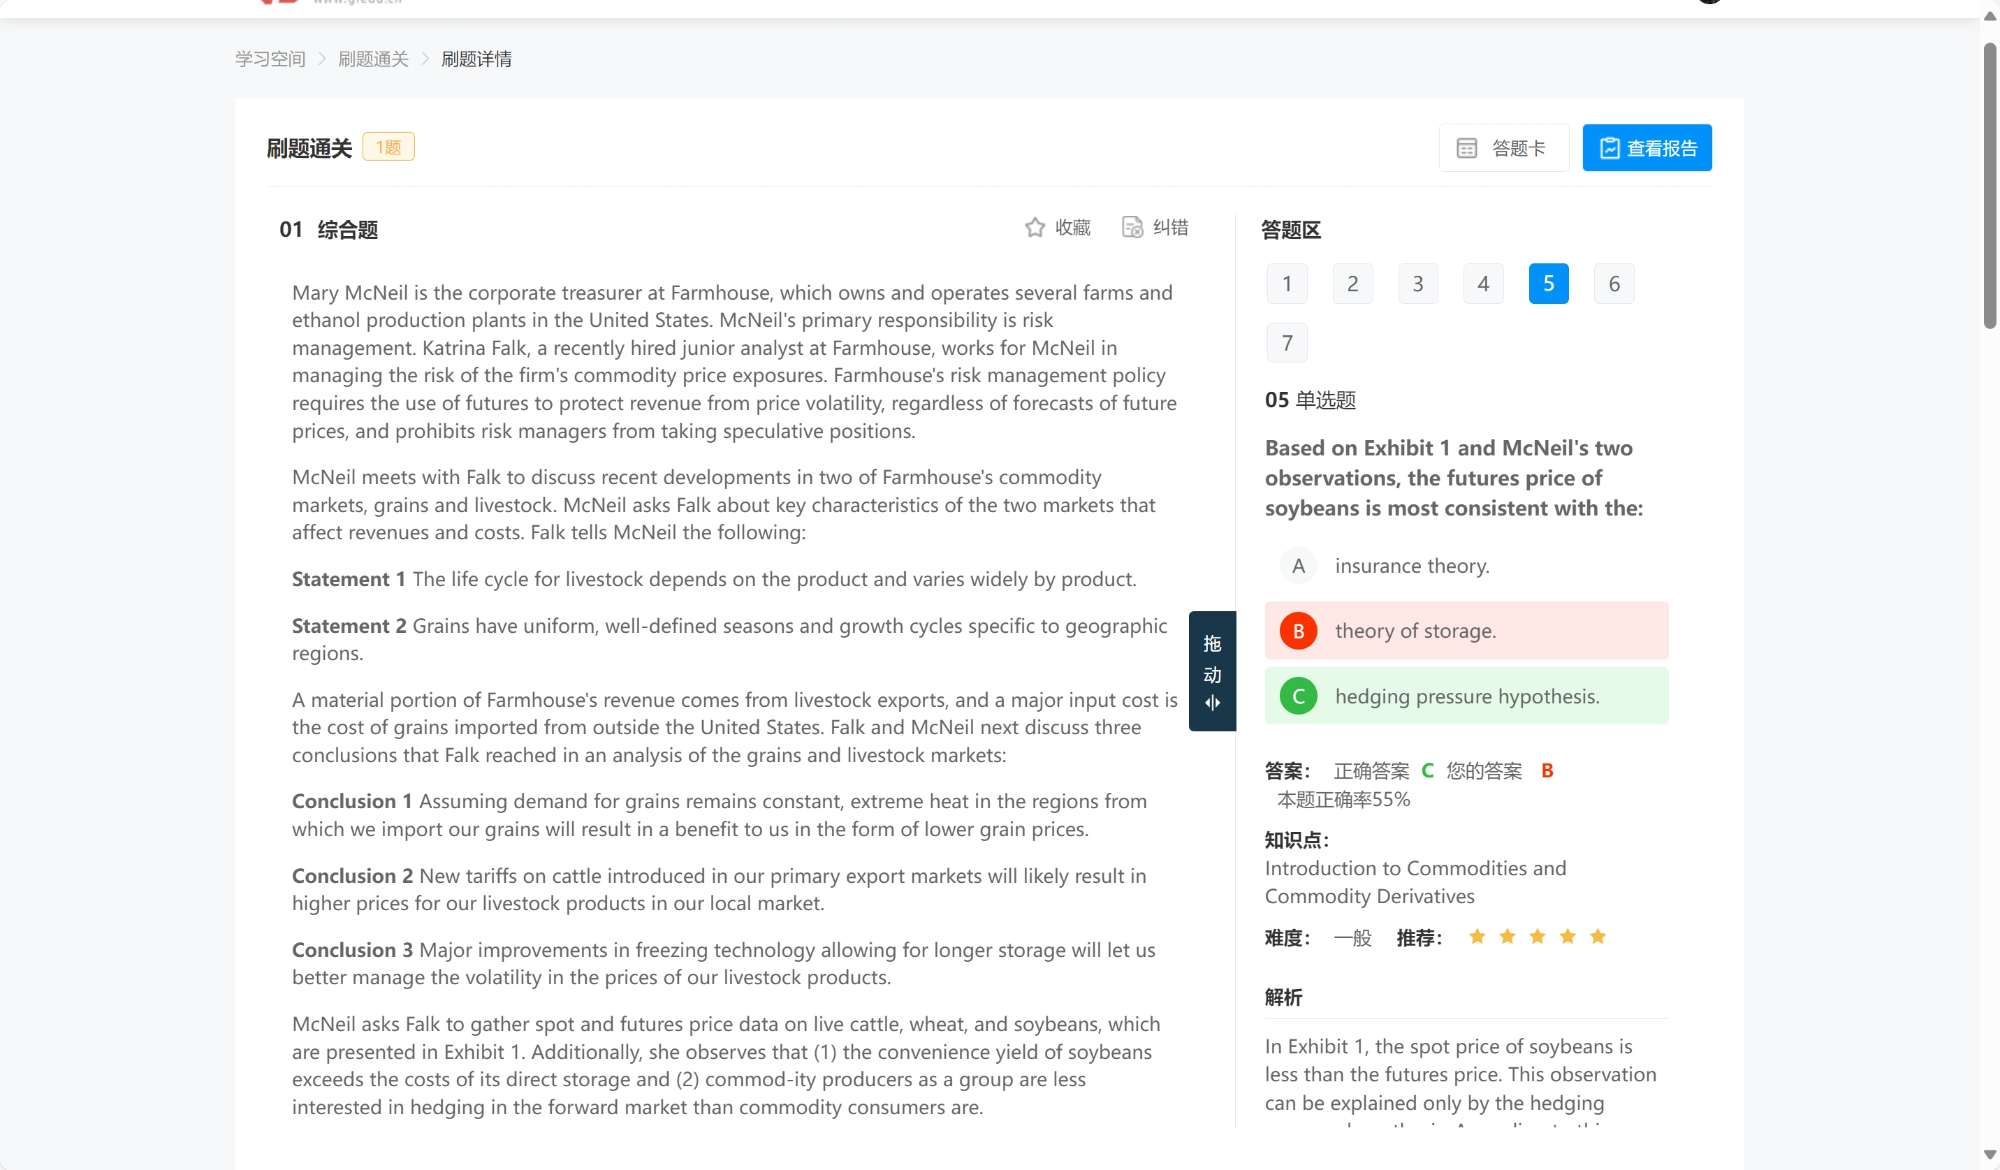
Task: Open the answer card icon
Action: [1466, 149]
